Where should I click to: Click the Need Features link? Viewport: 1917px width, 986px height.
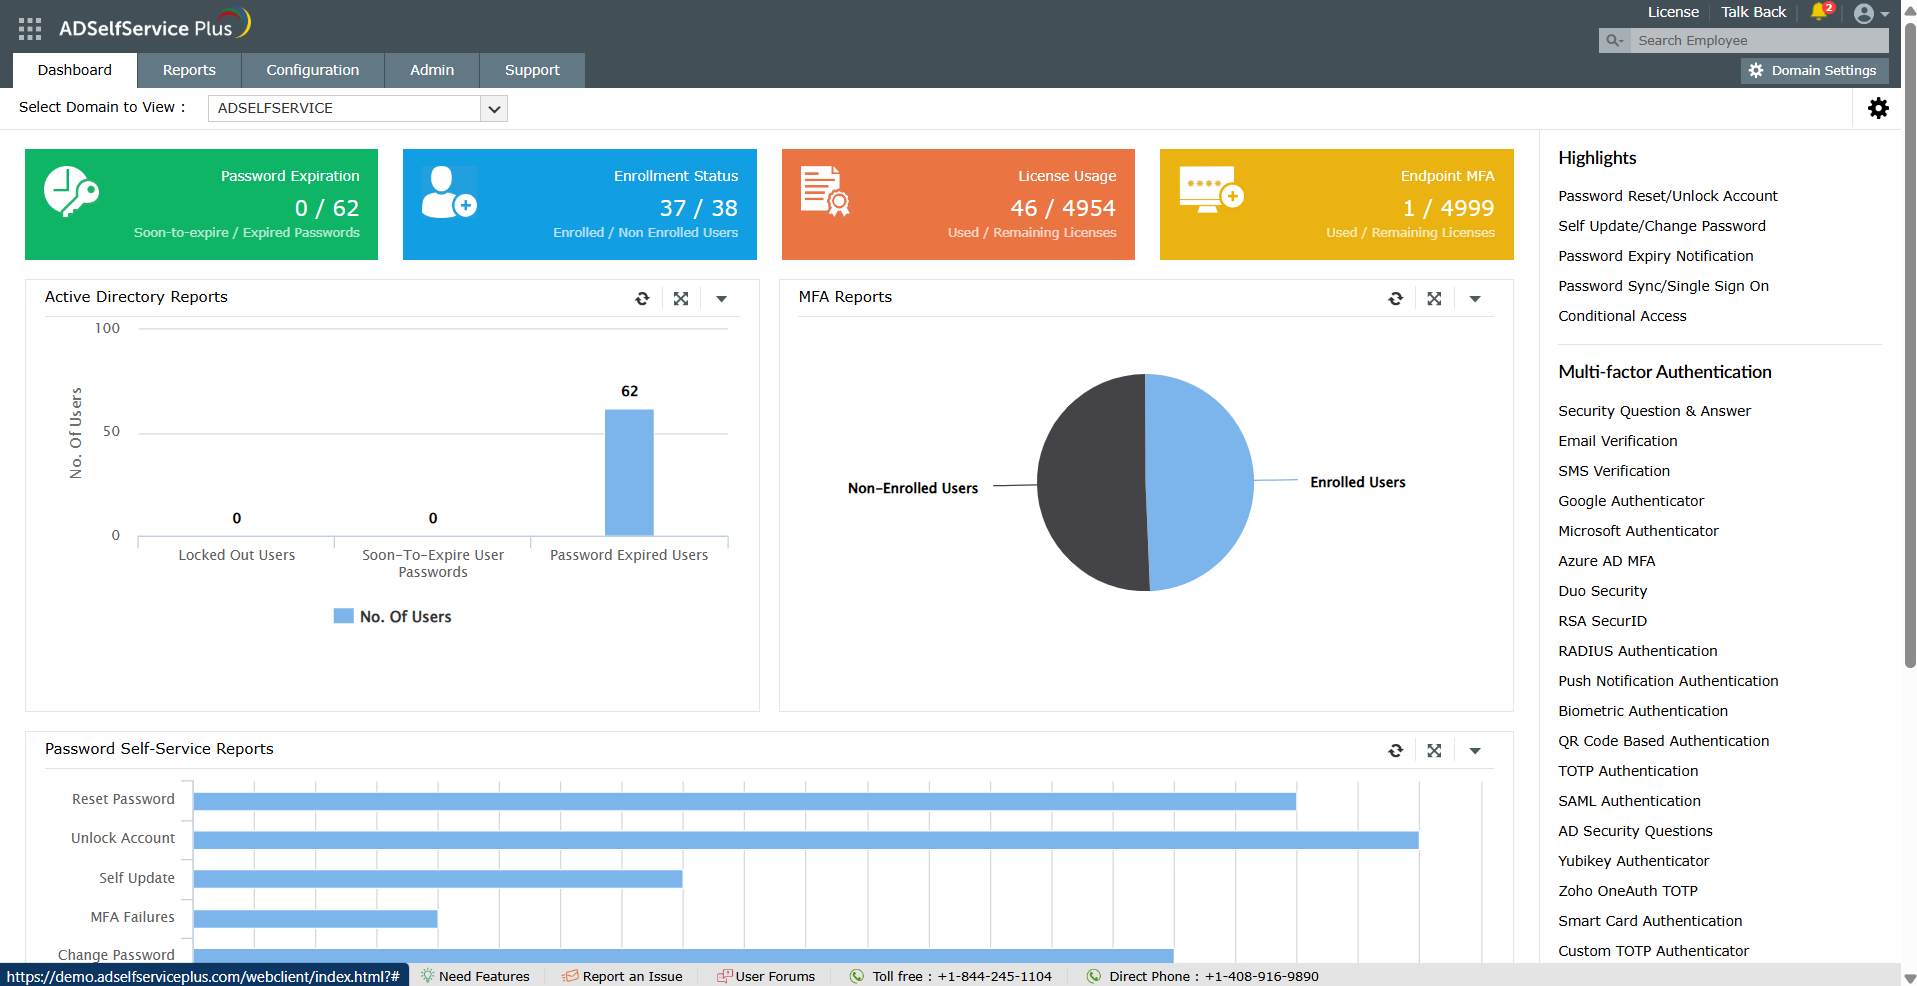[484, 976]
